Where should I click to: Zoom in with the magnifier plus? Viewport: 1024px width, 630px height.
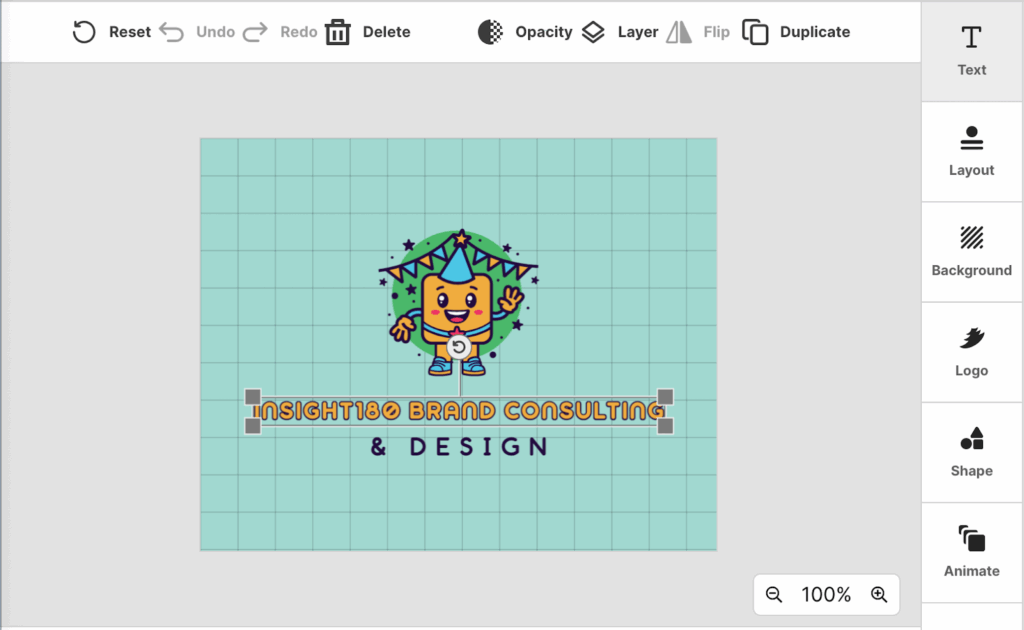click(879, 594)
